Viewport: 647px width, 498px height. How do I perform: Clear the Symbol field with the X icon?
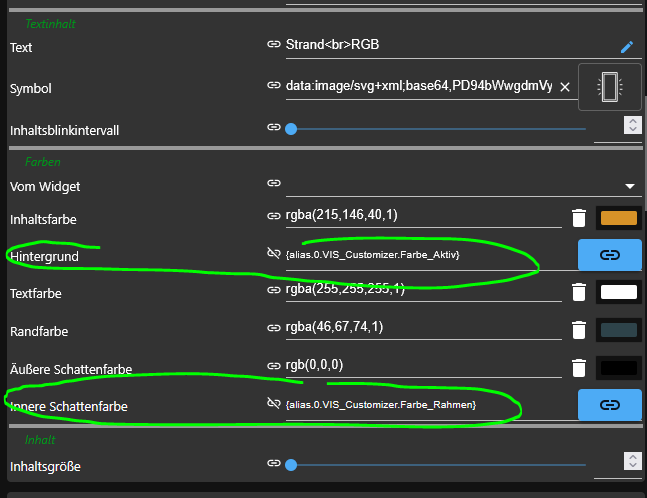tap(564, 87)
